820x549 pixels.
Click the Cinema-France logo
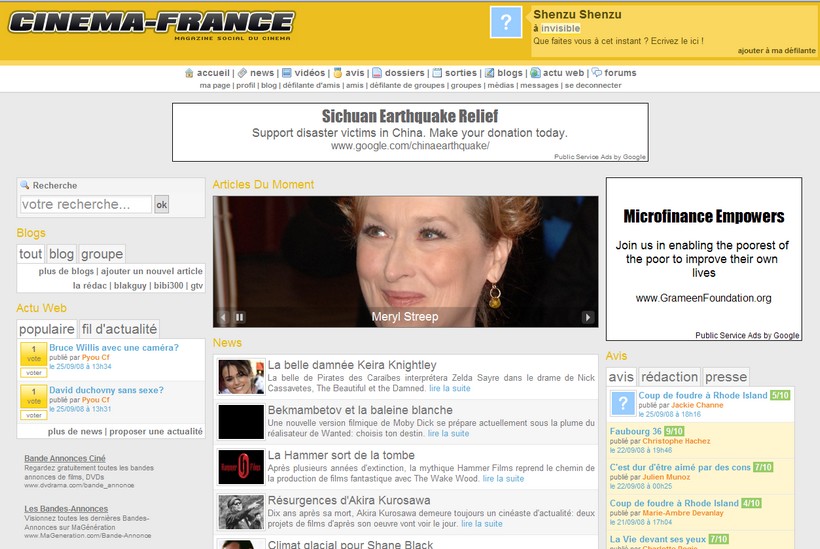pos(152,26)
